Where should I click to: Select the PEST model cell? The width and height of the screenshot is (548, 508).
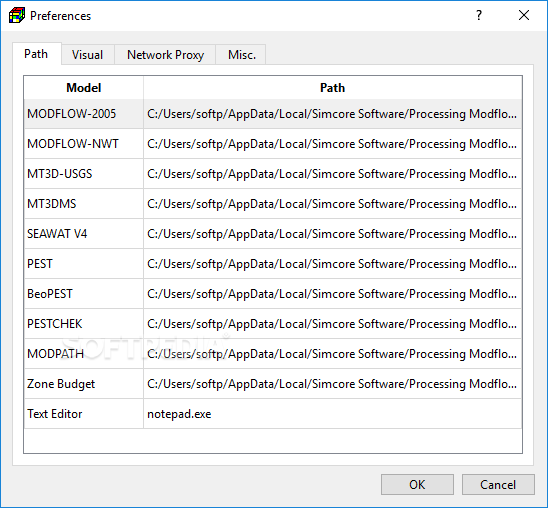(x=84, y=264)
